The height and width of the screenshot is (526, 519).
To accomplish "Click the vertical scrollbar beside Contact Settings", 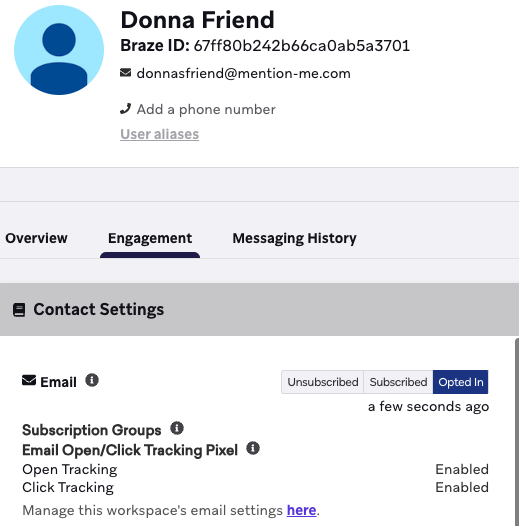I will point(517,432).
